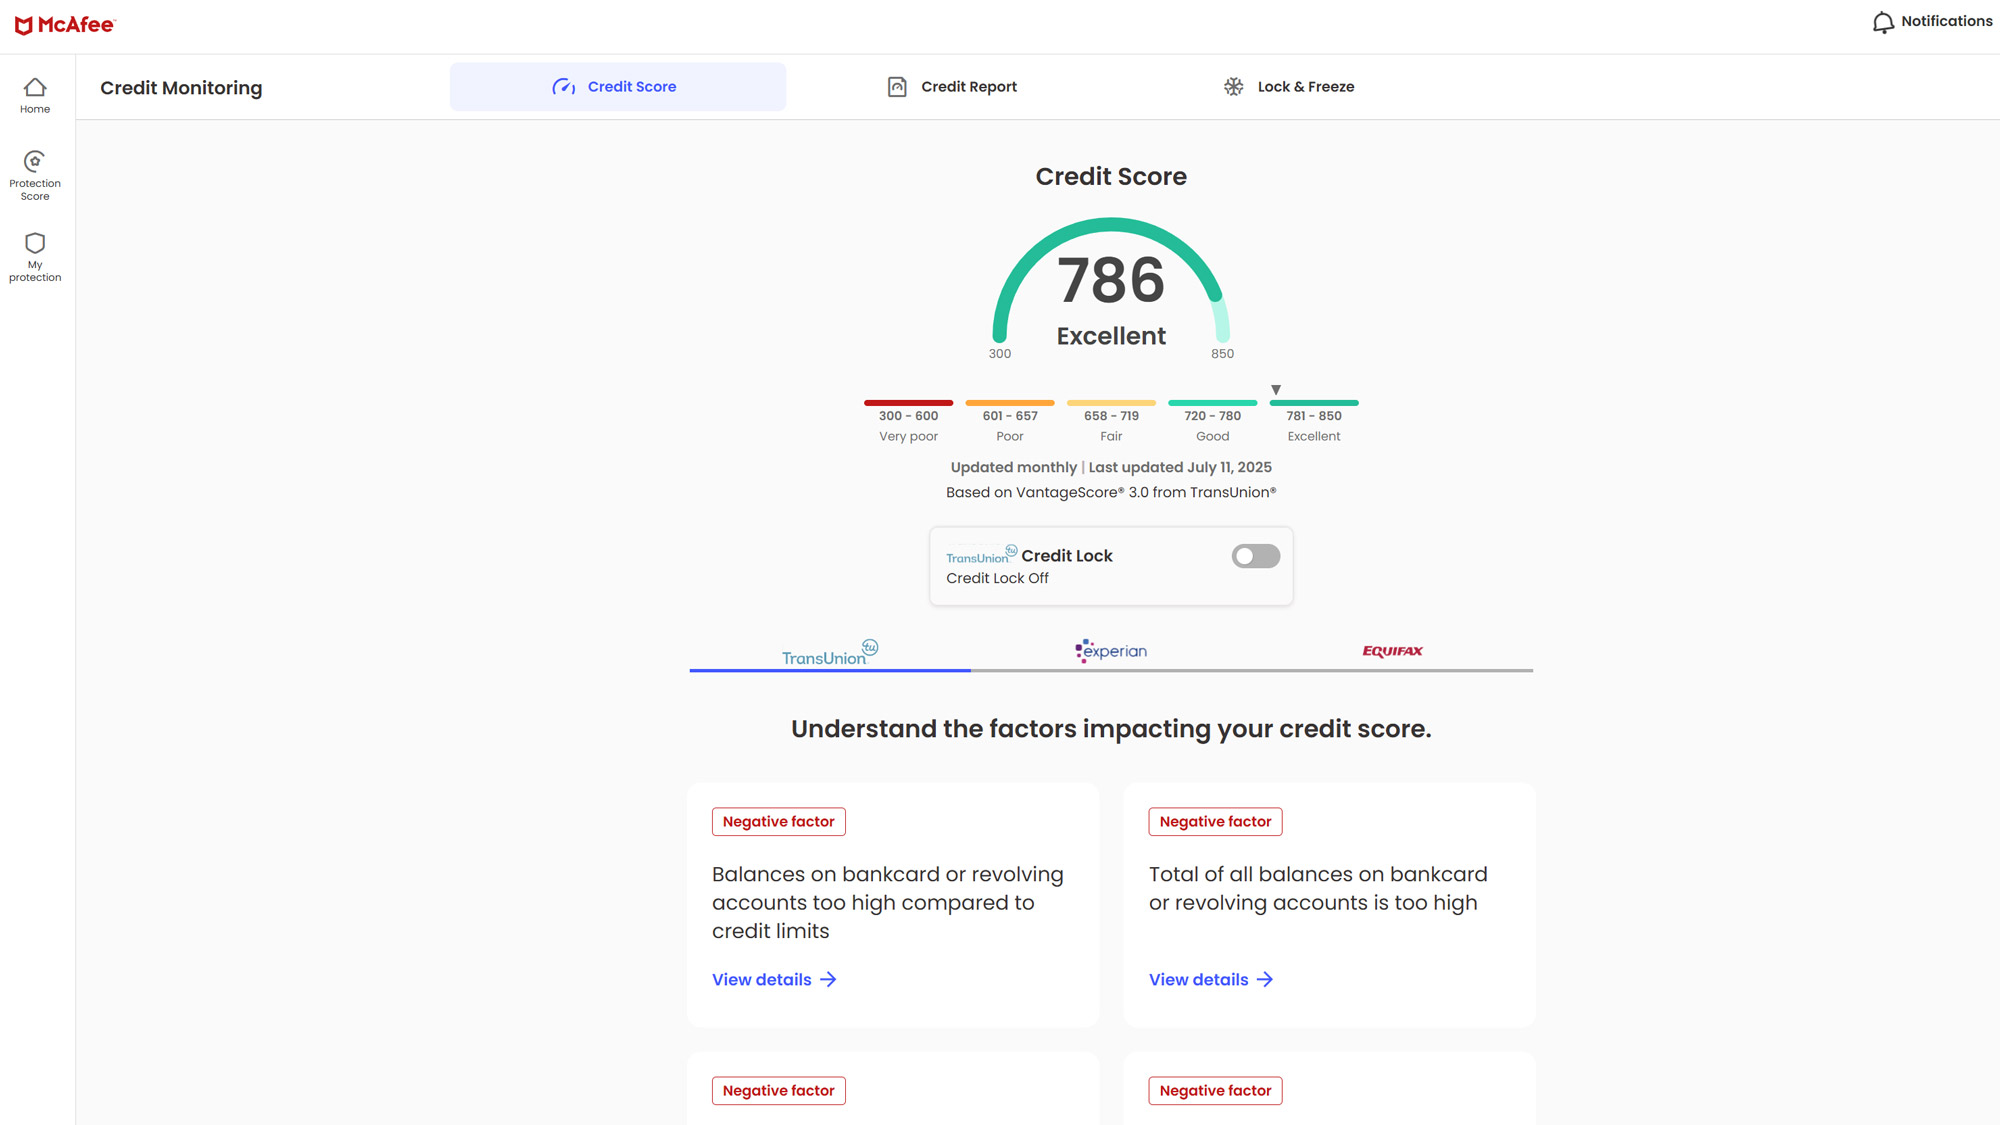
Task: Click the McAfee logo
Action: point(65,25)
